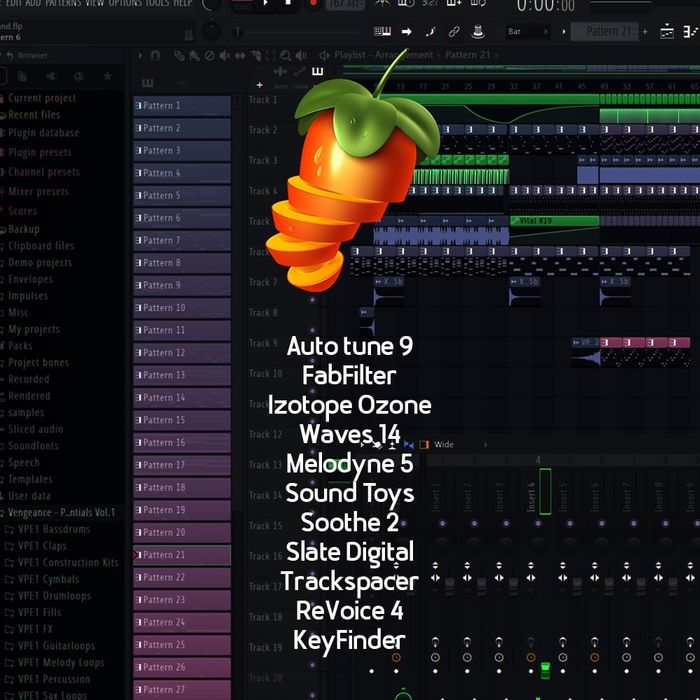Click the green Insert 4 mixer fader
Image resolution: width=700 pixels, height=700 pixels.
pos(545,670)
